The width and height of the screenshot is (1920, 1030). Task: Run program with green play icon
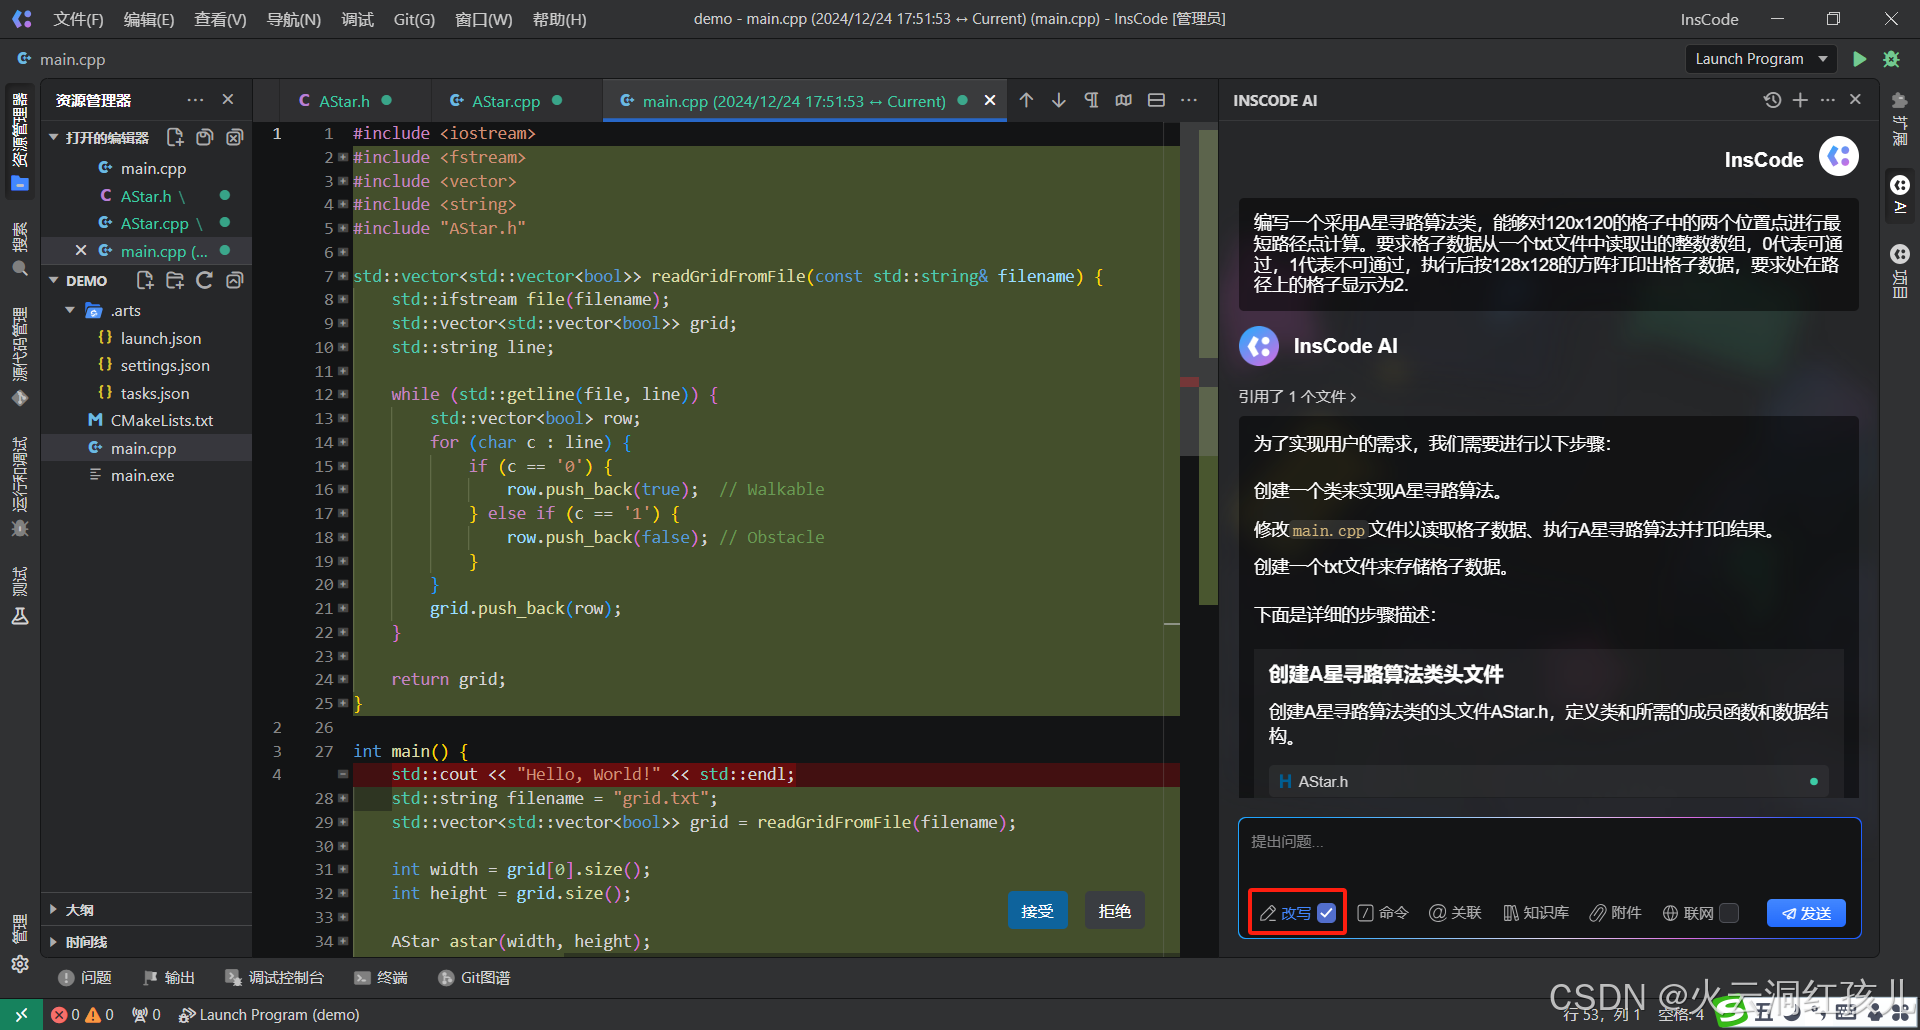pyautogui.click(x=1859, y=59)
